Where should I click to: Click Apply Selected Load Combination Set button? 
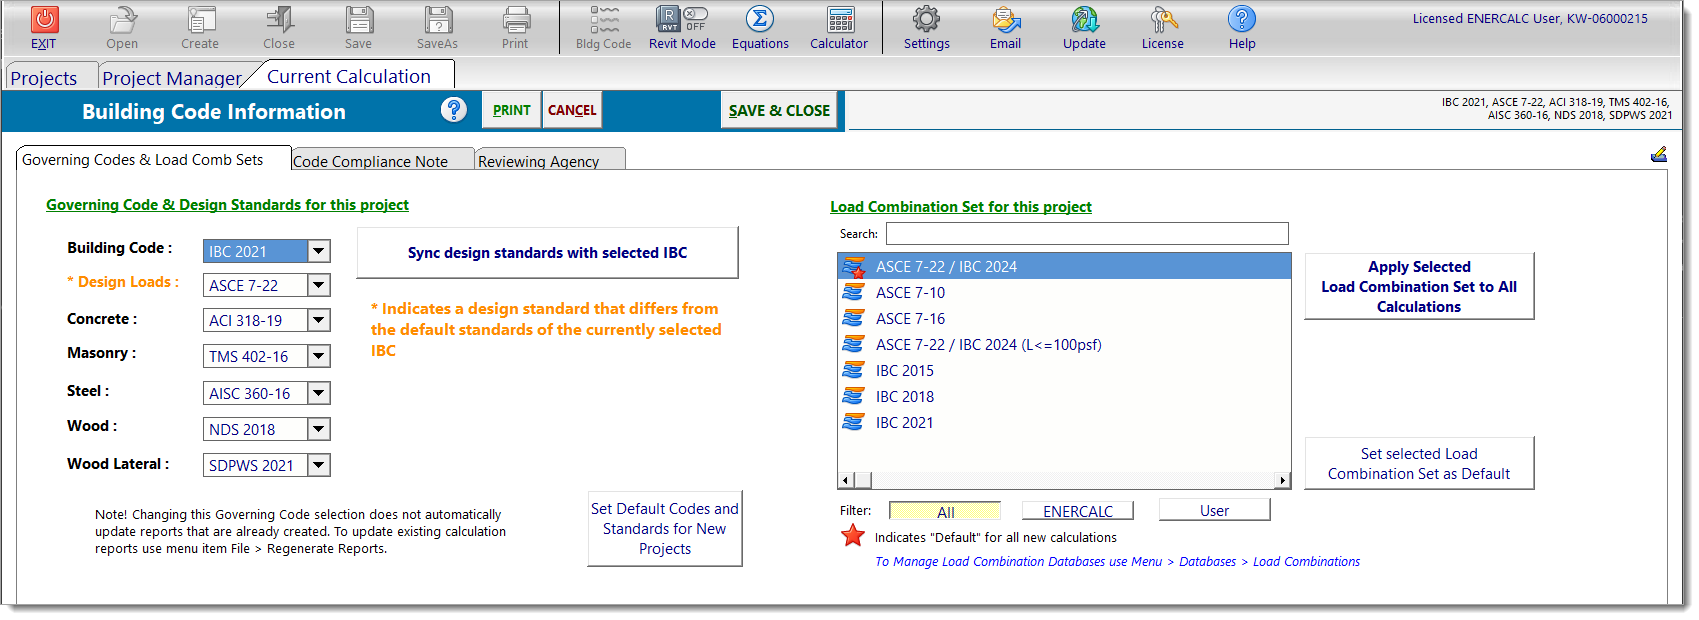point(1419,287)
